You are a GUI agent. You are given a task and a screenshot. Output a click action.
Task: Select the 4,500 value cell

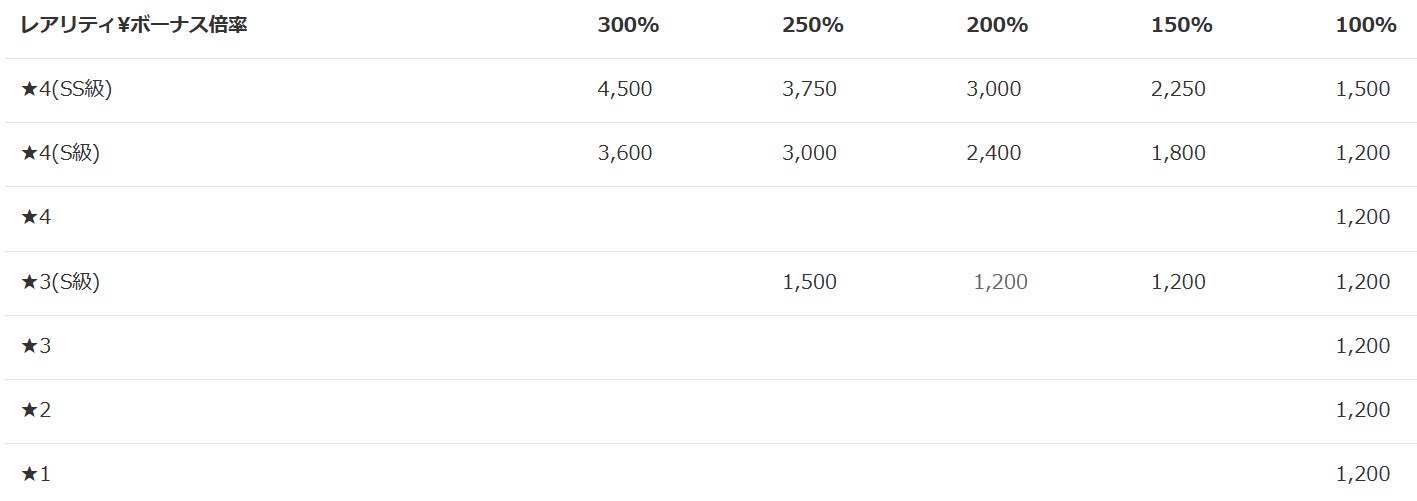[625, 89]
